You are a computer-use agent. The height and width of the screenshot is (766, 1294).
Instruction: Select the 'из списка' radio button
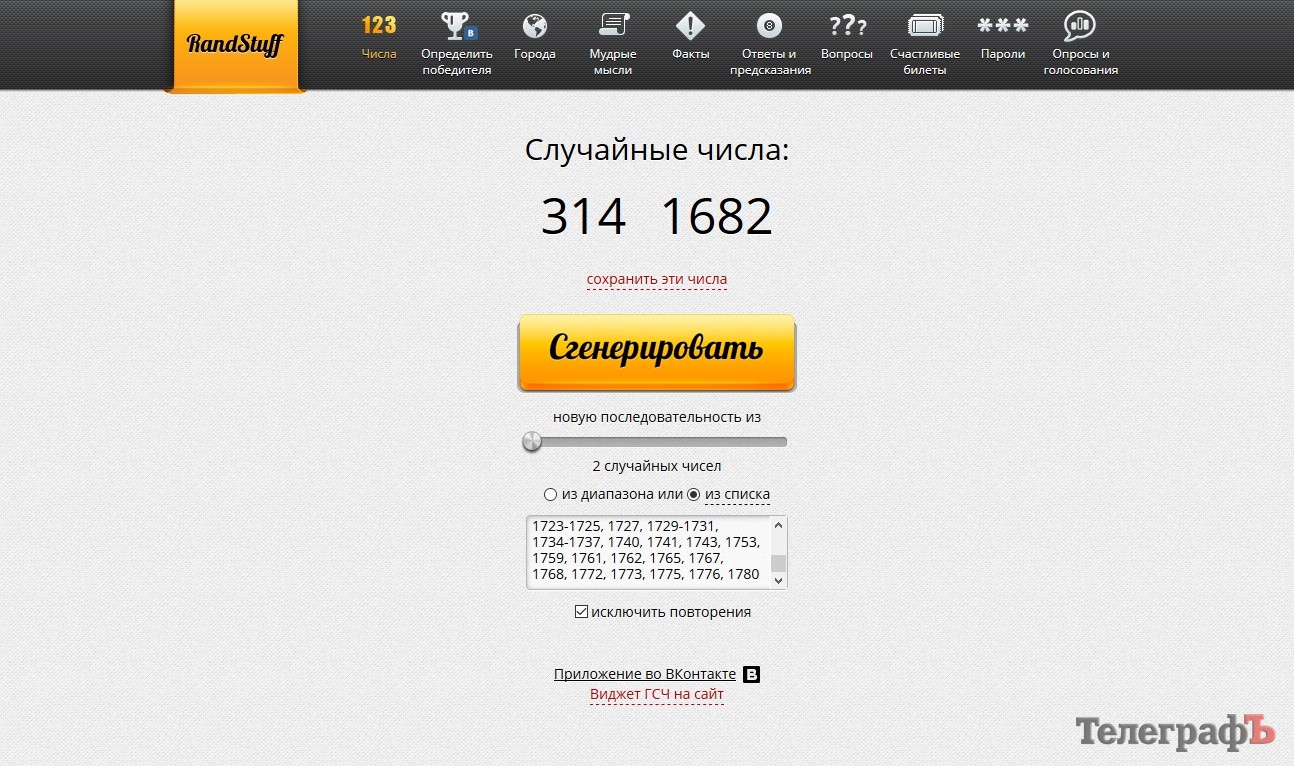694,494
